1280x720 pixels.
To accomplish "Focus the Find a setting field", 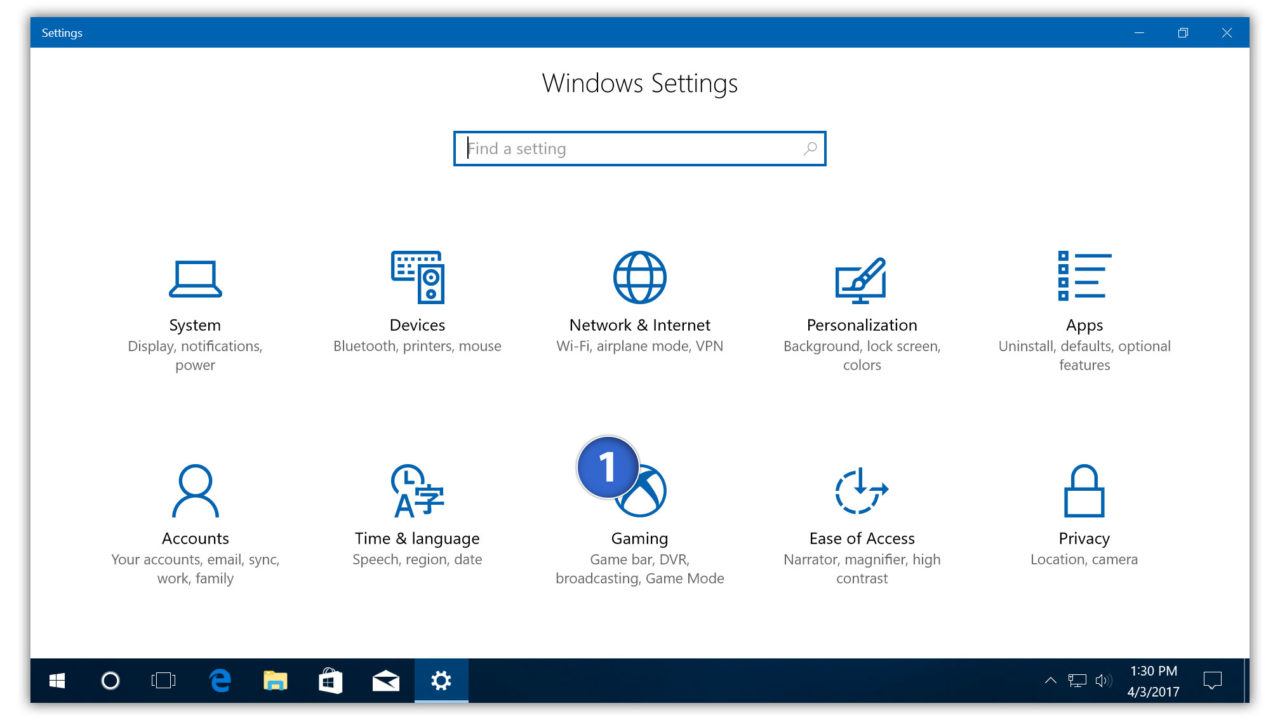I will coord(640,149).
